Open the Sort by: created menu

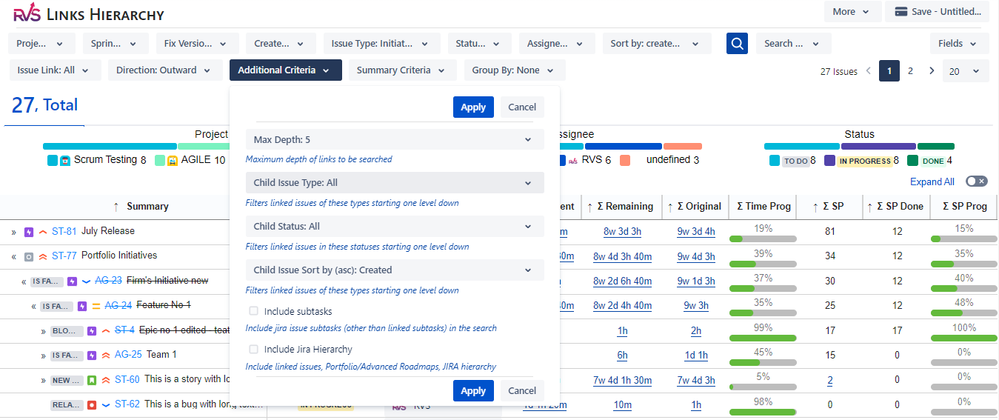pyautogui.click(x=657, y=43)
